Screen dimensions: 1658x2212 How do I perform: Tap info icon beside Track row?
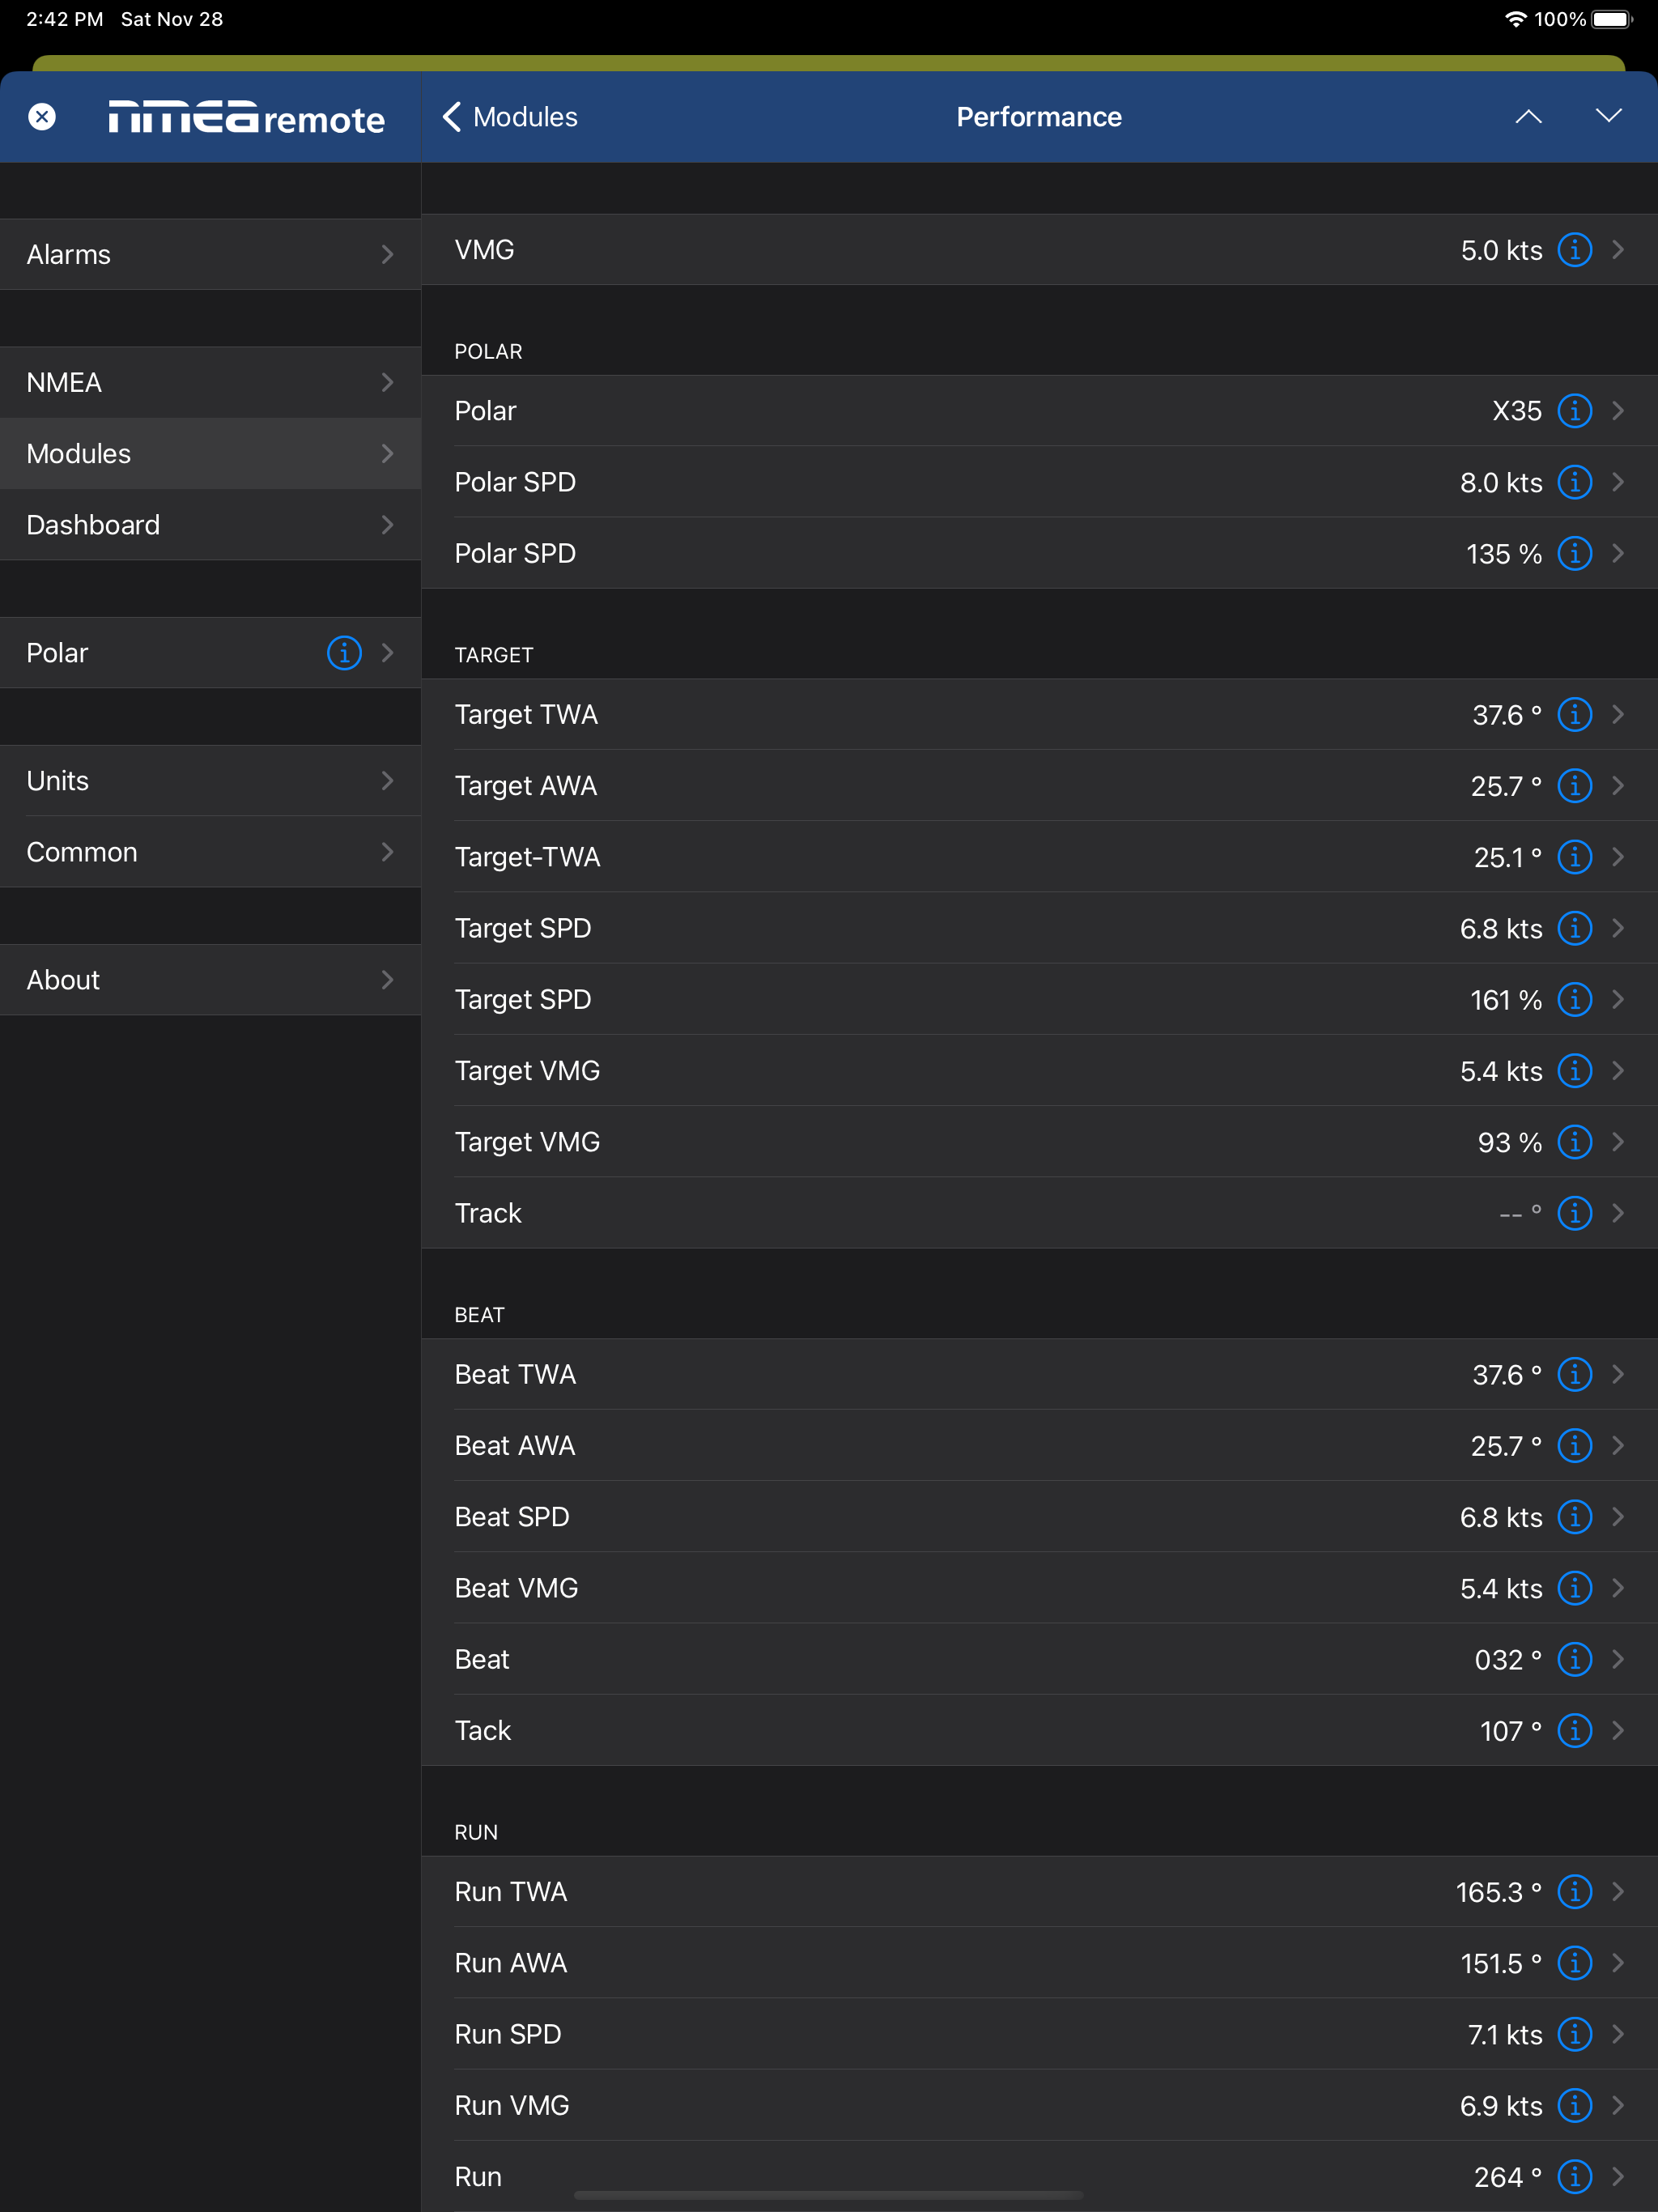pos(1574,1213)
